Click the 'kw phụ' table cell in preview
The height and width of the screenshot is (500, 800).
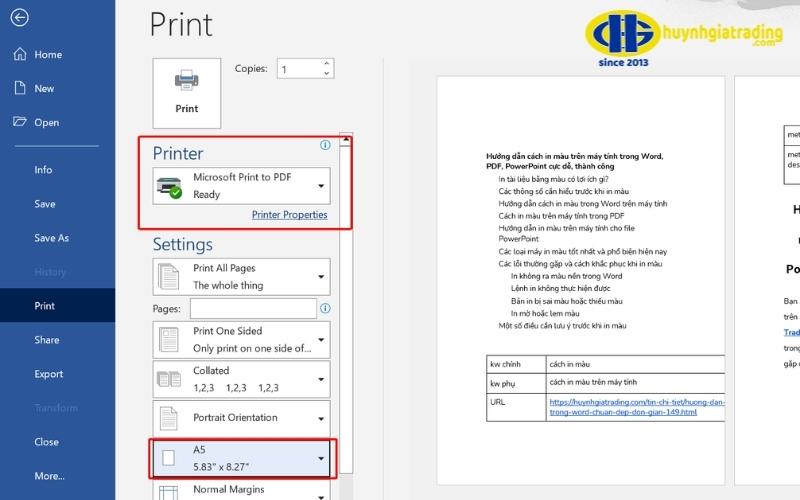click(x=516, y=383)
